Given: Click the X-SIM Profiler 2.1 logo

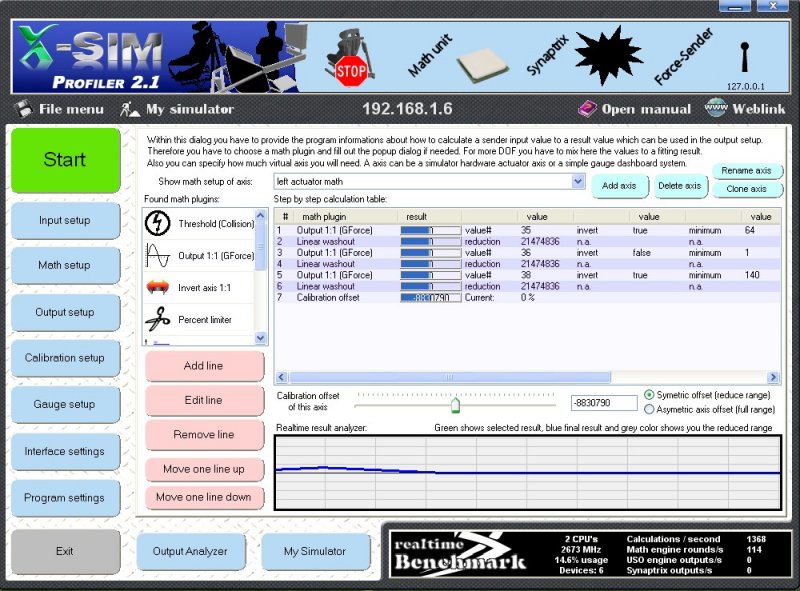Looking at the screenshot, I should (89, 57).
